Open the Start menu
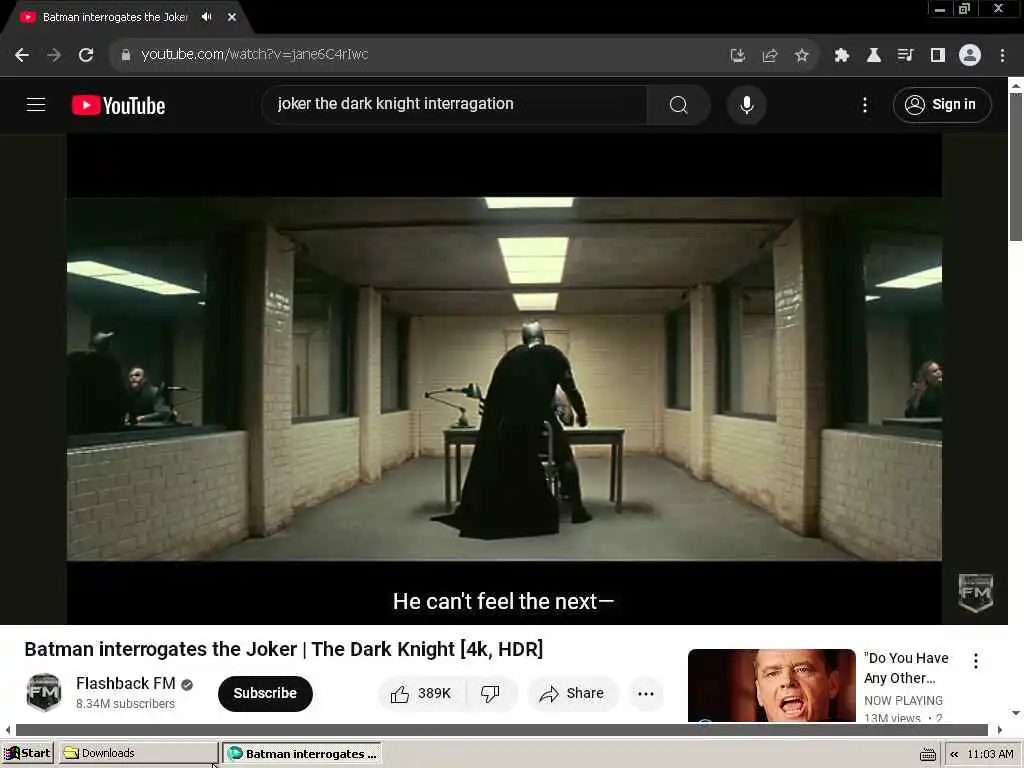Viewport: 1024px width, 768px height. tap(28, 754)
